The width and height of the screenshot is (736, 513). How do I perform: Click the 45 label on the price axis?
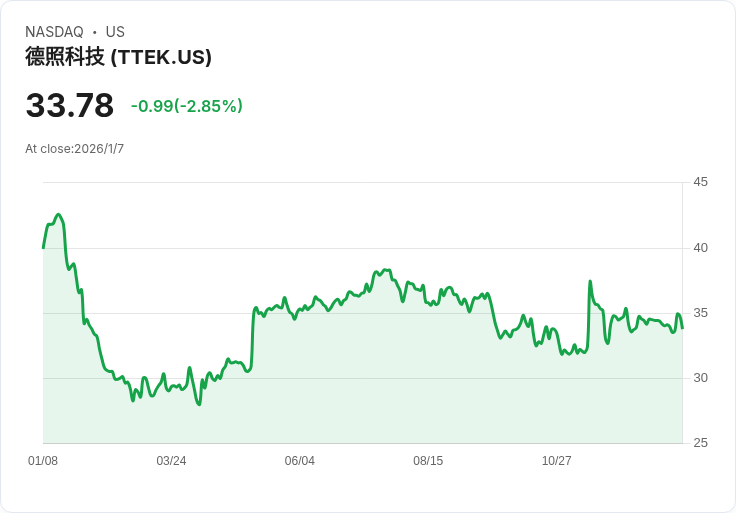click(x=700, y=182)
